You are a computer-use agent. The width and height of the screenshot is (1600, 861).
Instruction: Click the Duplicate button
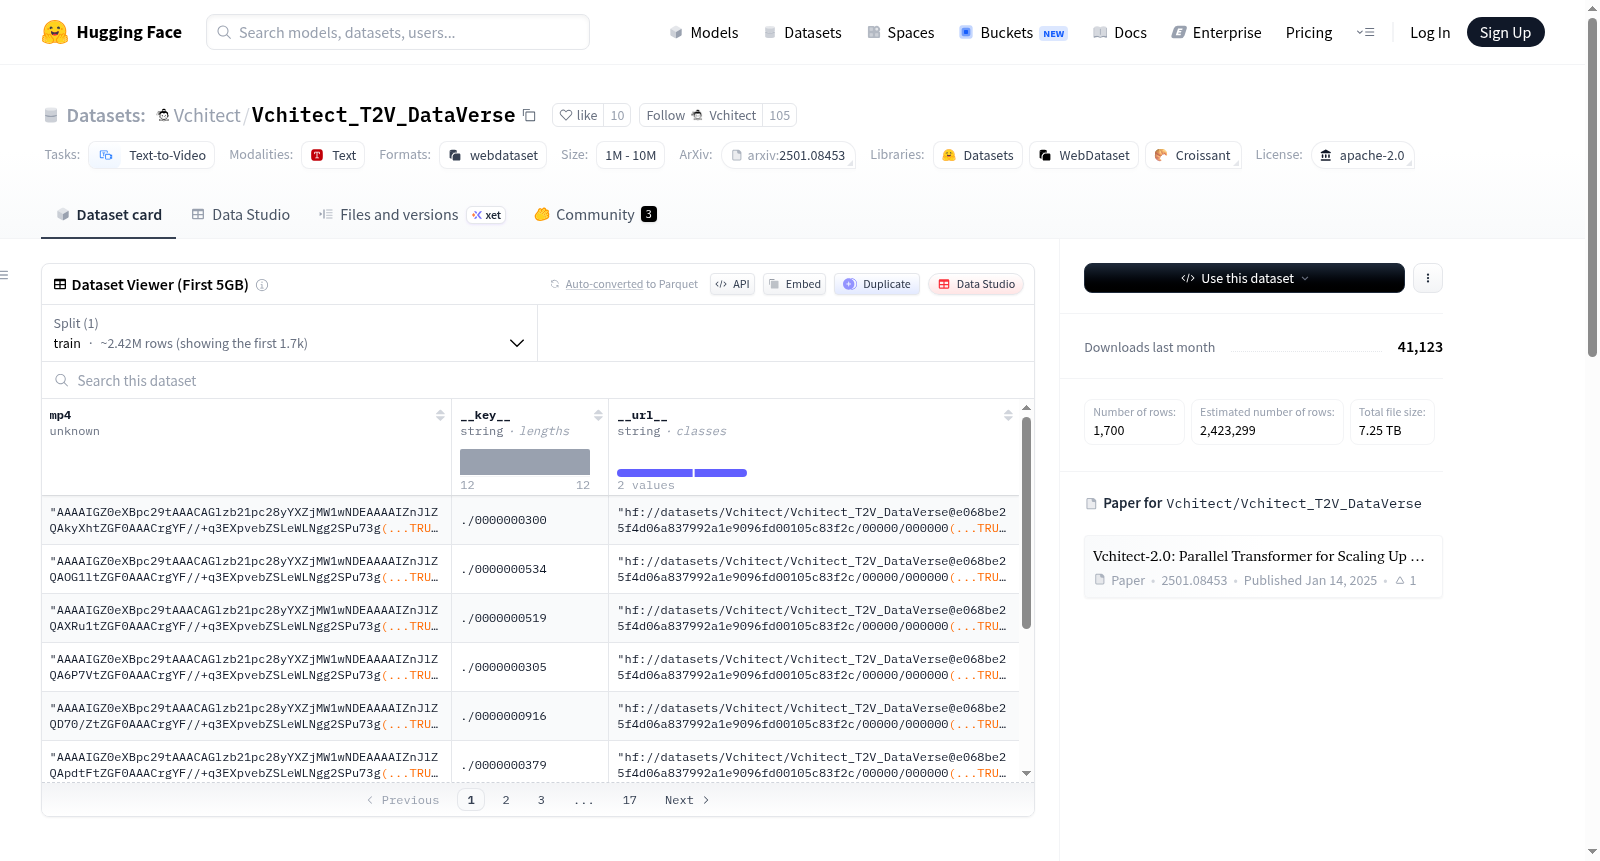pos(877,285)
